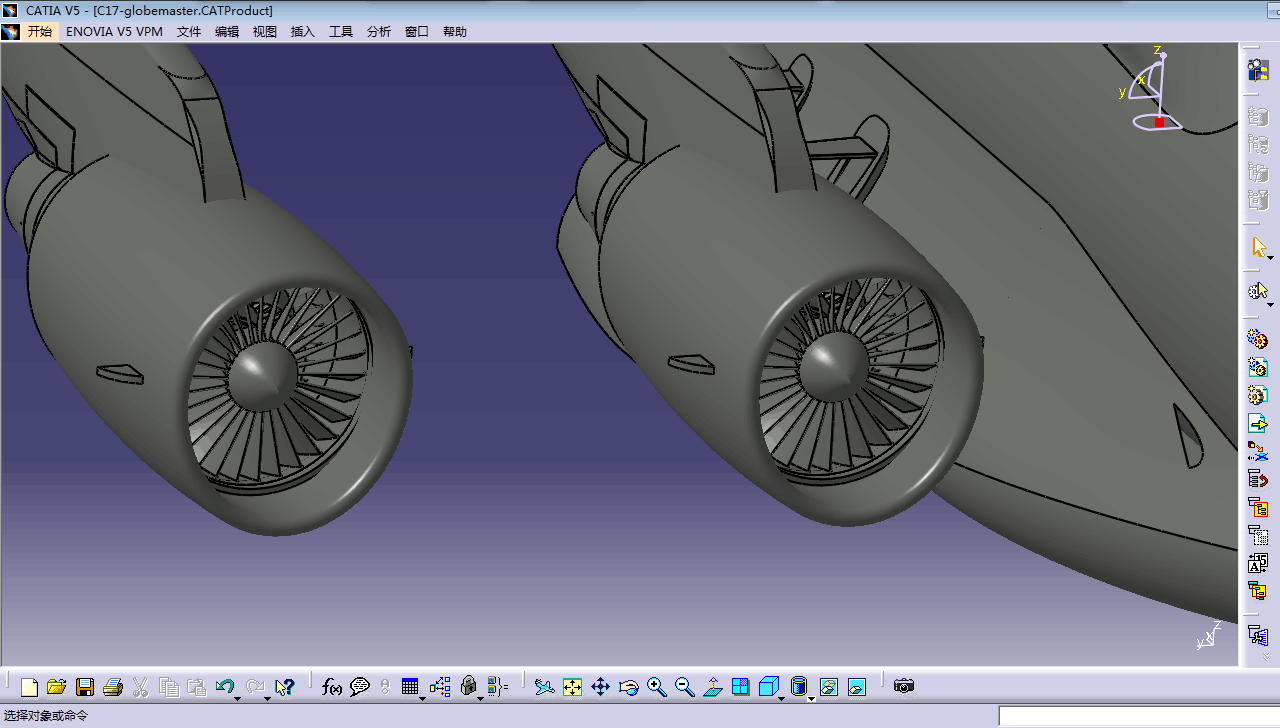The width and height of the screenshot is (1280, 728).
Task: Click the command input field in status bar
Action: [1138, 716]
